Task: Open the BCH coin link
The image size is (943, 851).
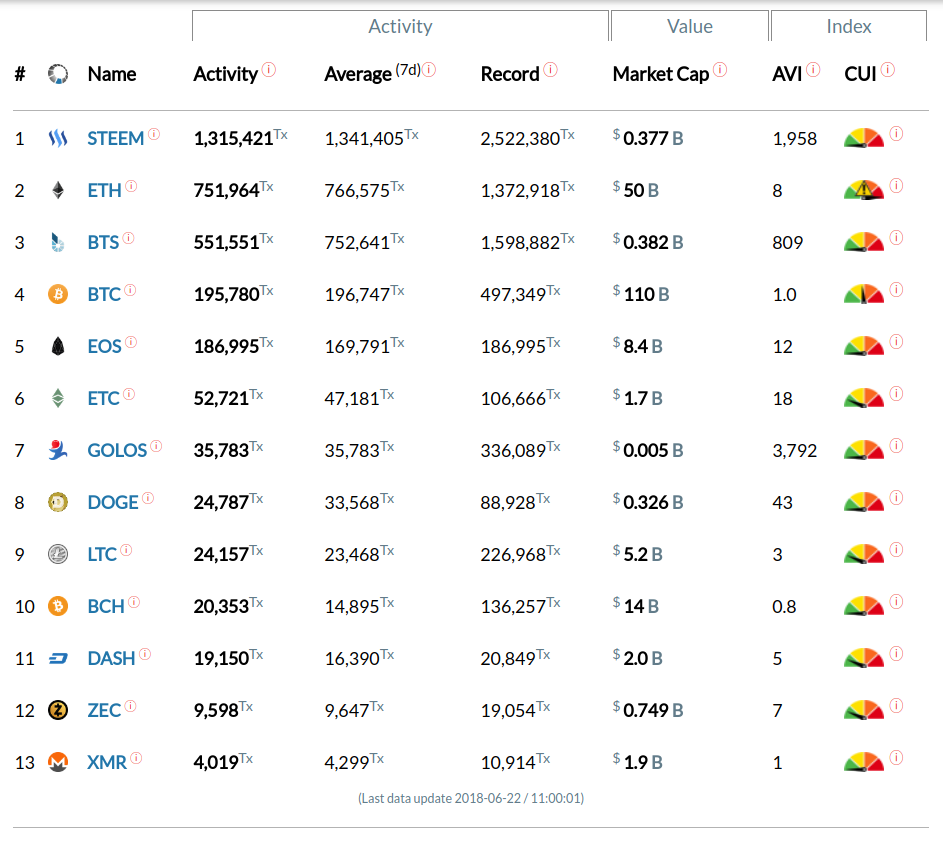Action: click(x=106, y=606)
